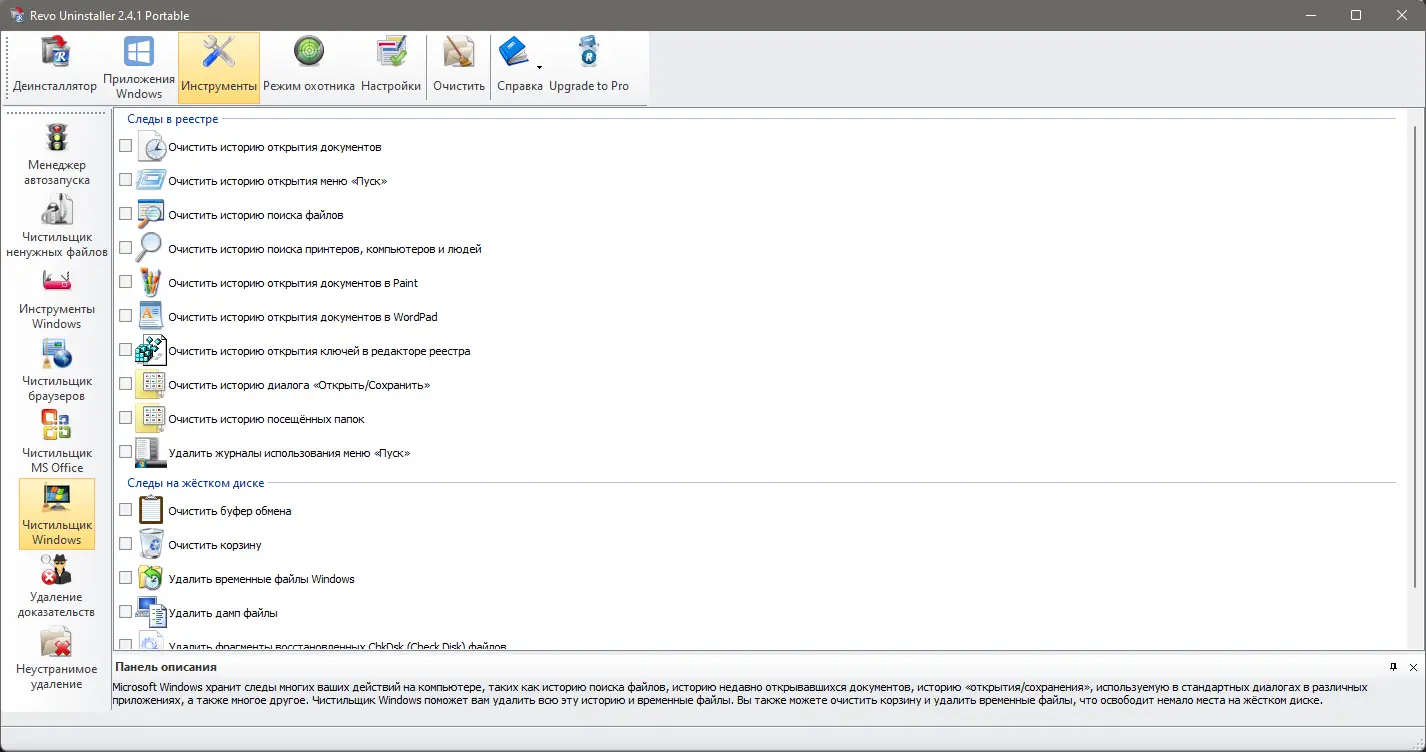Click the description paragraph starting «Microsoft Windows хранит»
Screen dimensions: 1426x752
tap(740, 694)
